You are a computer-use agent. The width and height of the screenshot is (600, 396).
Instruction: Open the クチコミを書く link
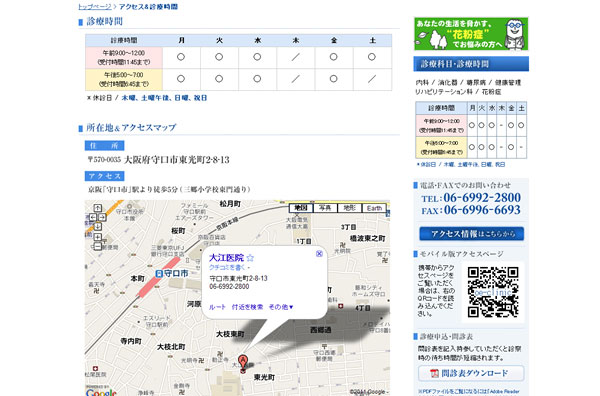click(x=227, y=267)
